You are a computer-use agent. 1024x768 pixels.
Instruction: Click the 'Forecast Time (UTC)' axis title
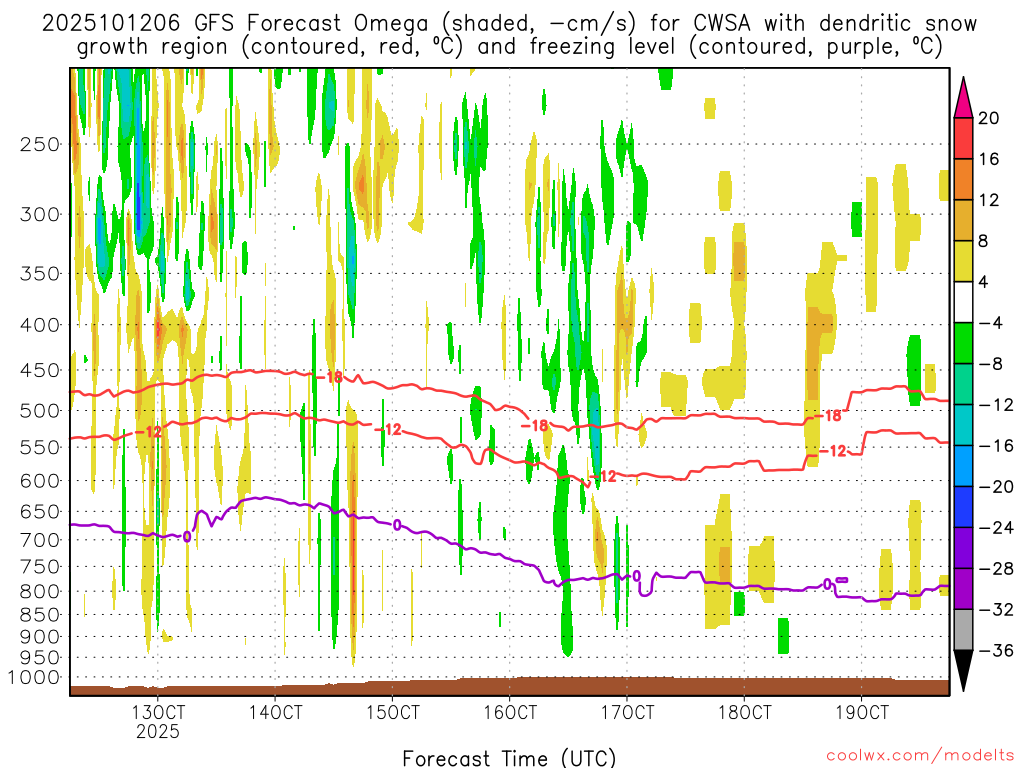509,758
